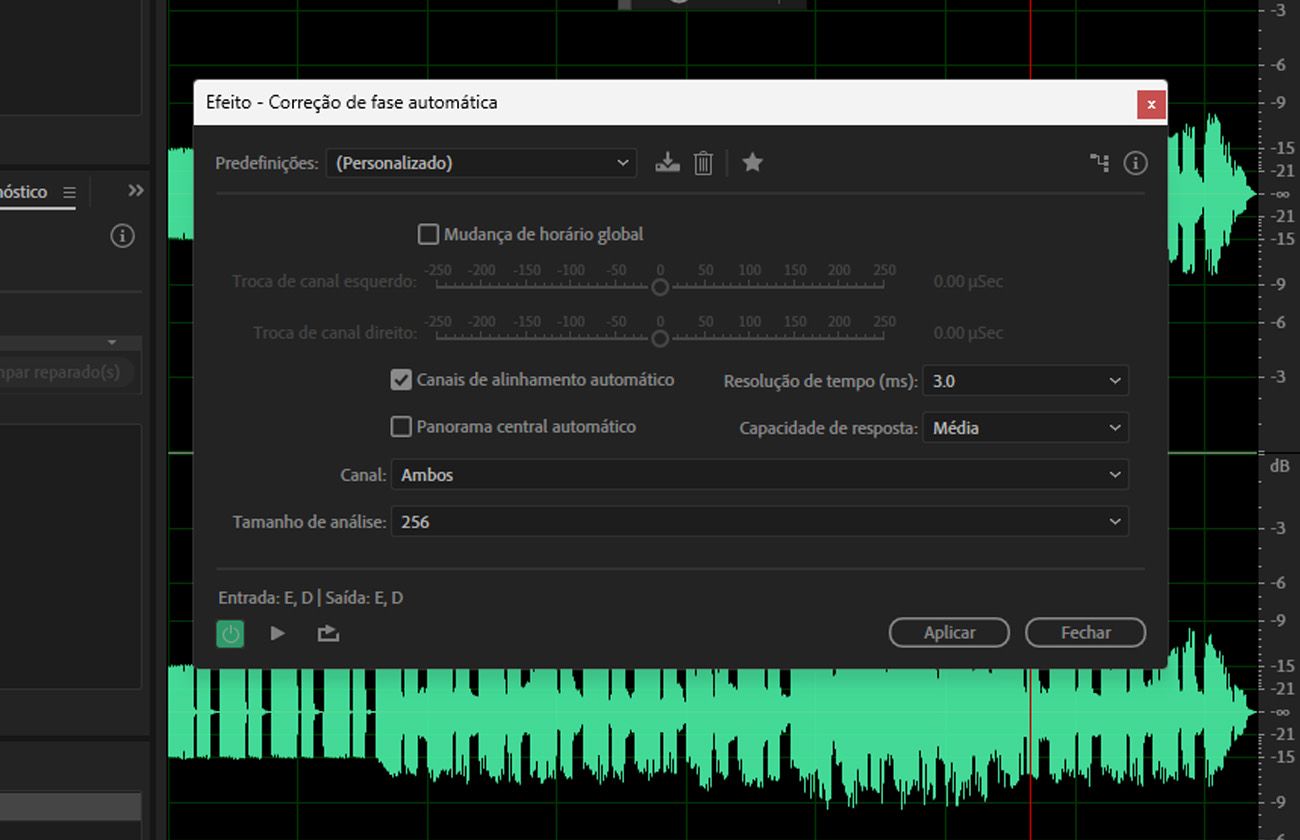Save the current settings as a preset
Screen dimensions: 1300x840
pos(667,163)
